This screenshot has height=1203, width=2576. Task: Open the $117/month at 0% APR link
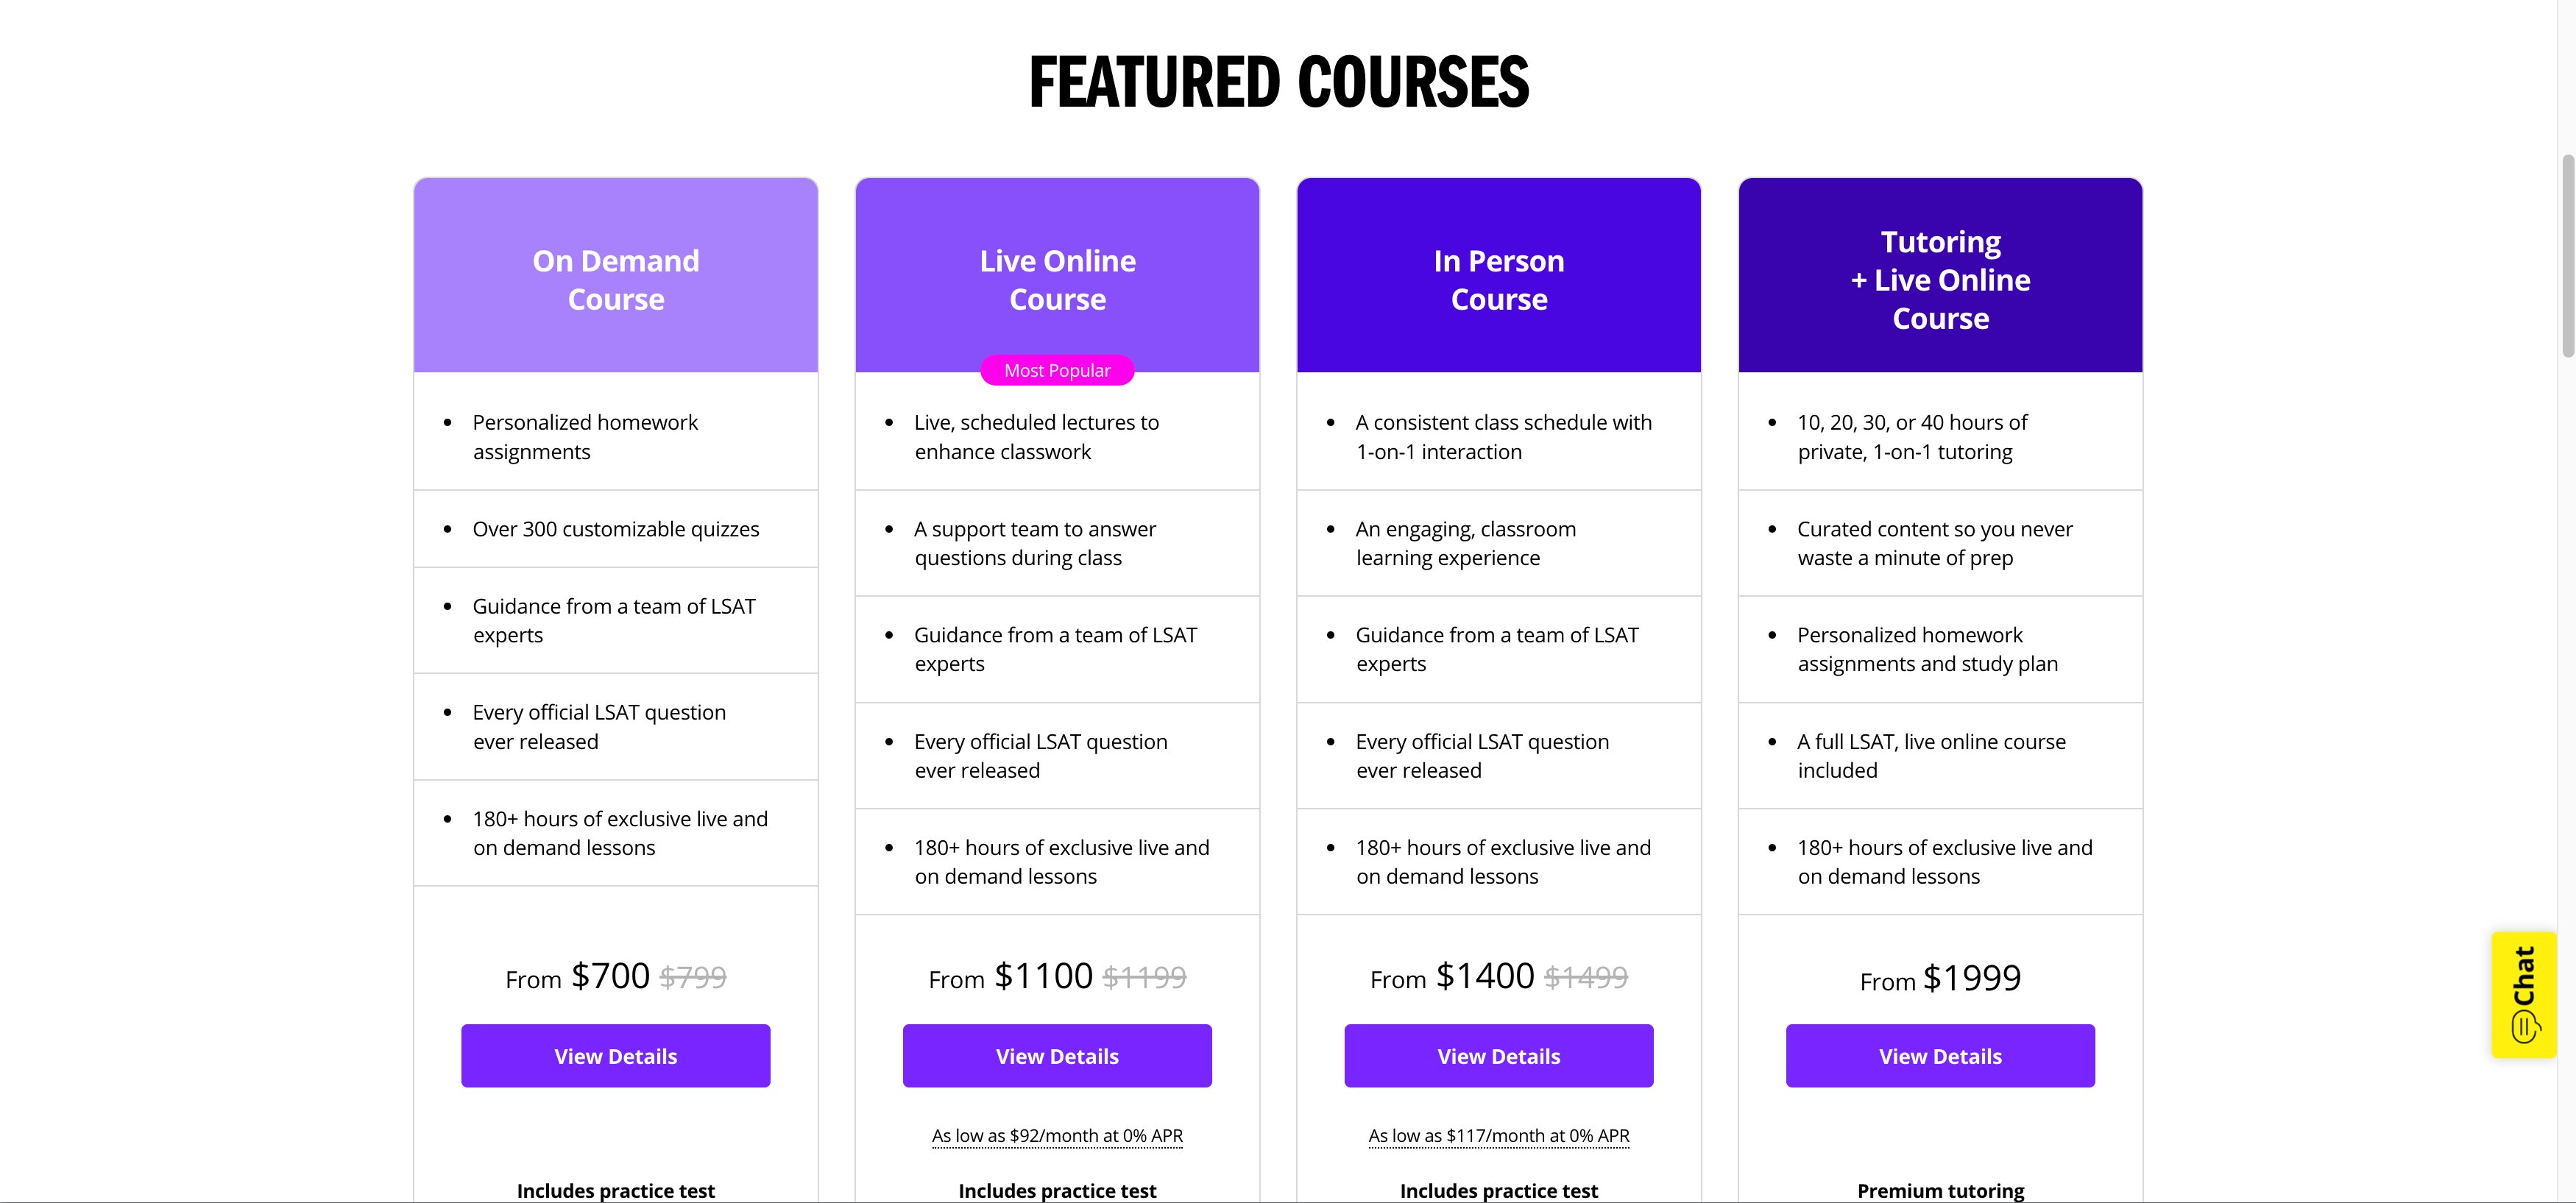[x=1498, y=1136]
